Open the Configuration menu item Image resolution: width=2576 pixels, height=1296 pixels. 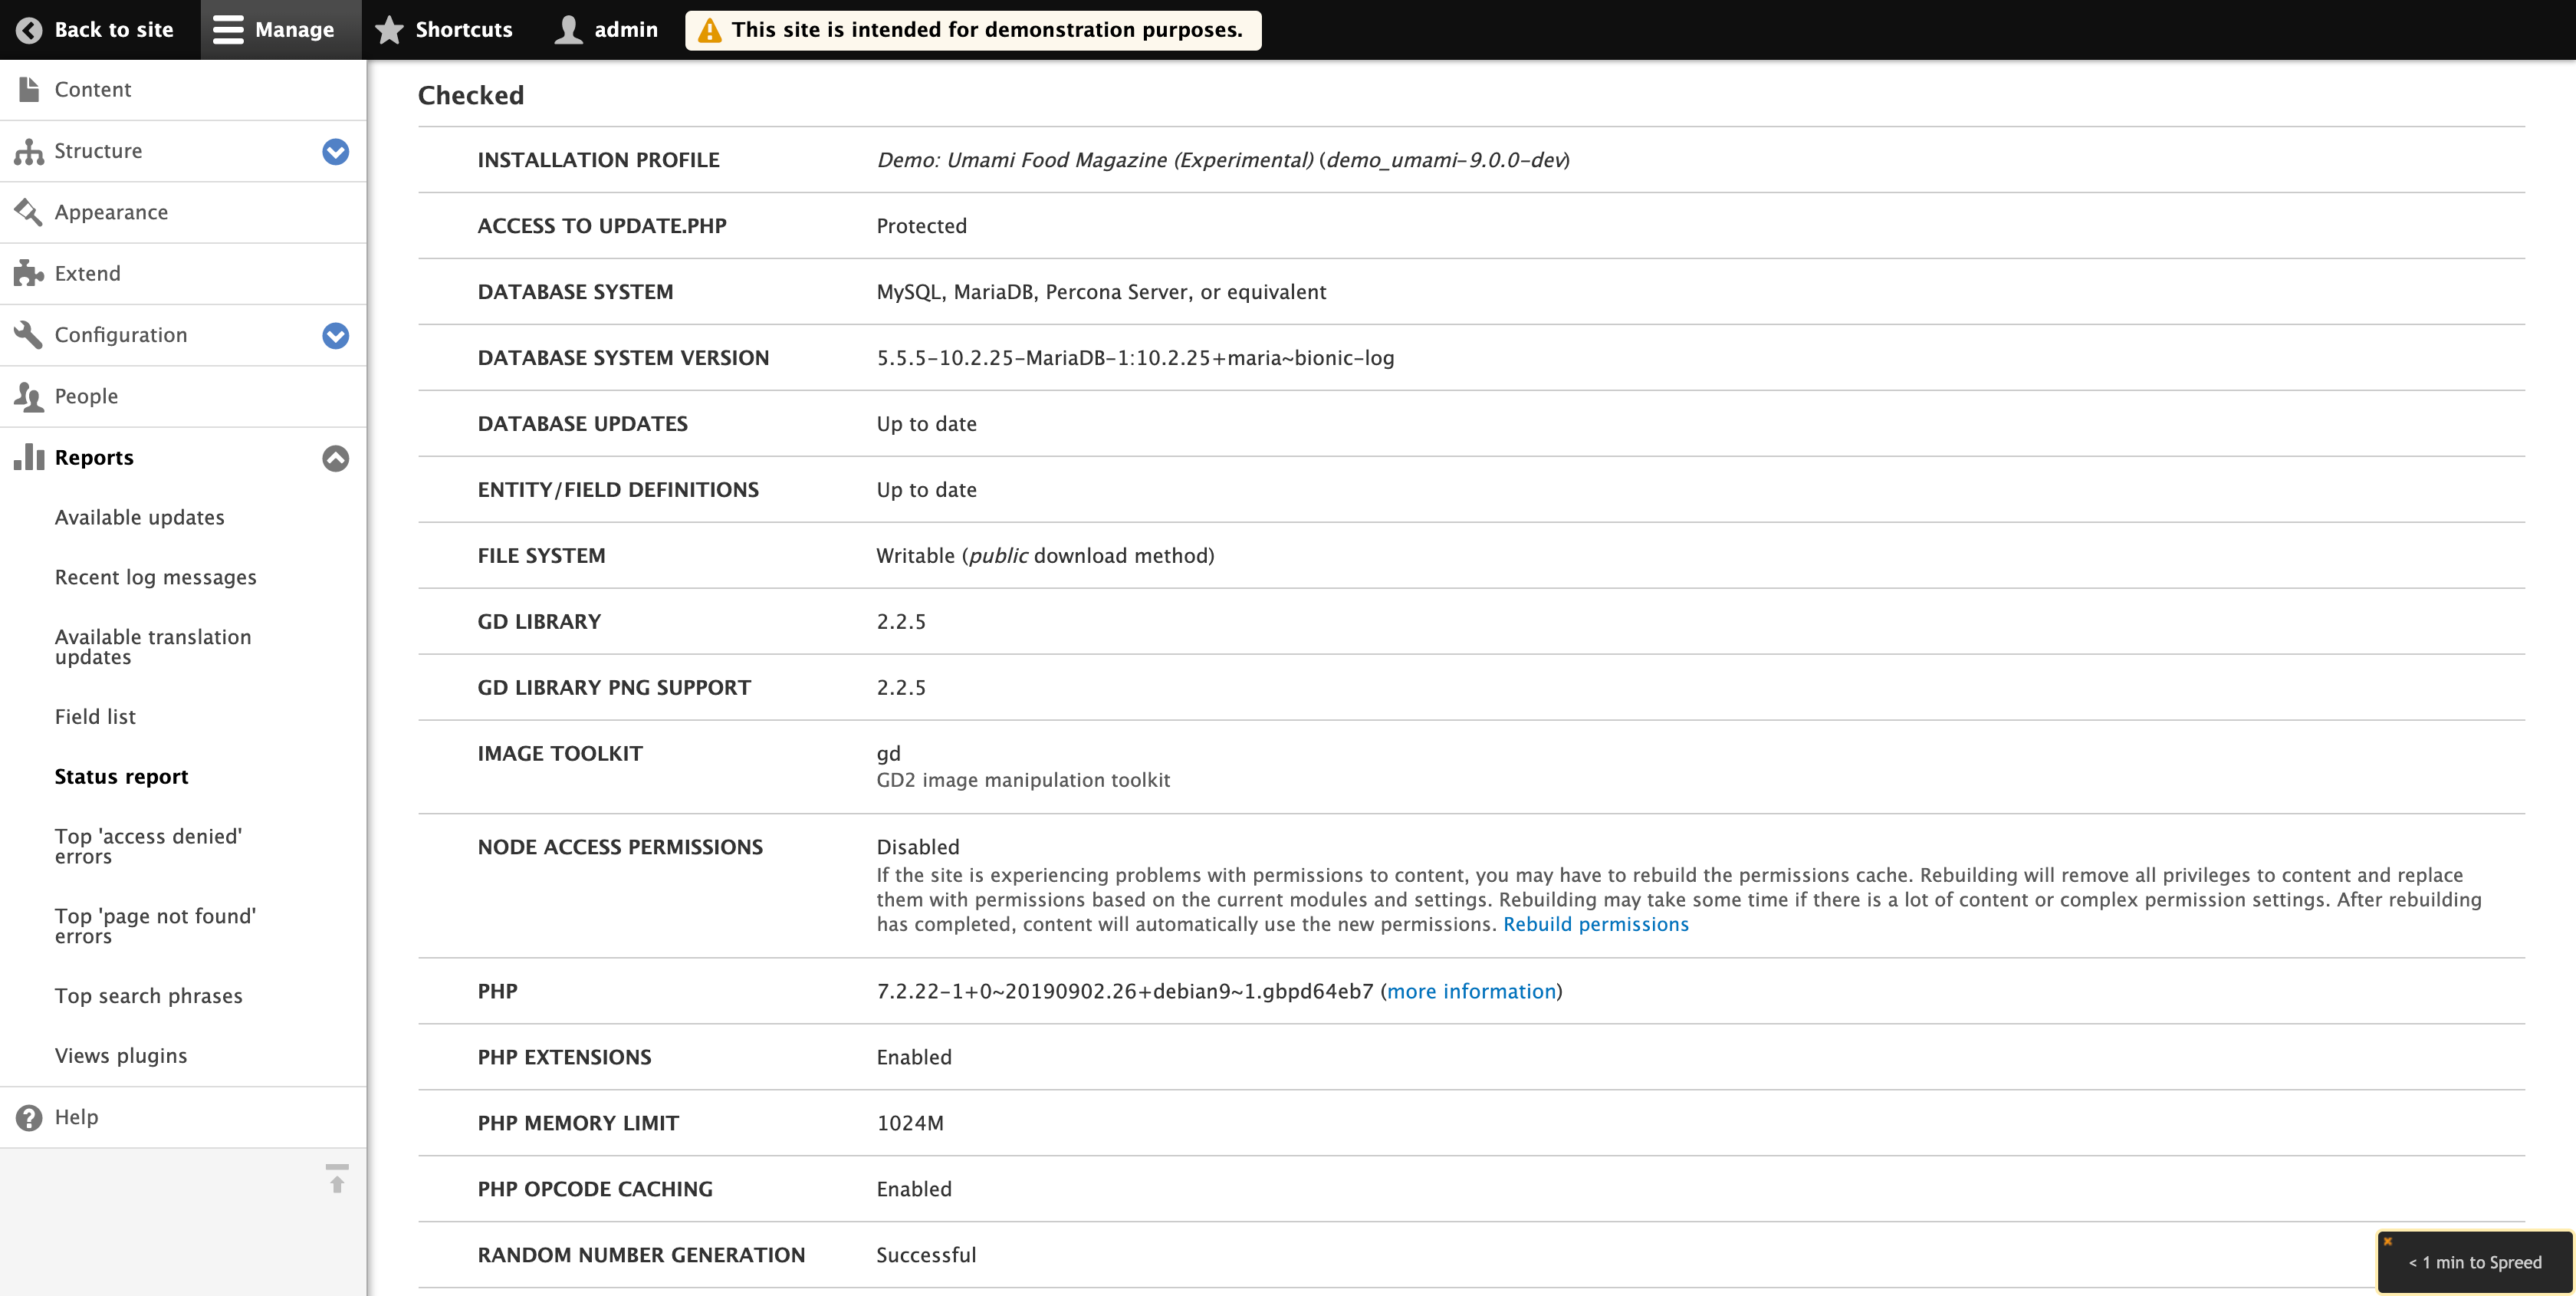coord(121,335)
